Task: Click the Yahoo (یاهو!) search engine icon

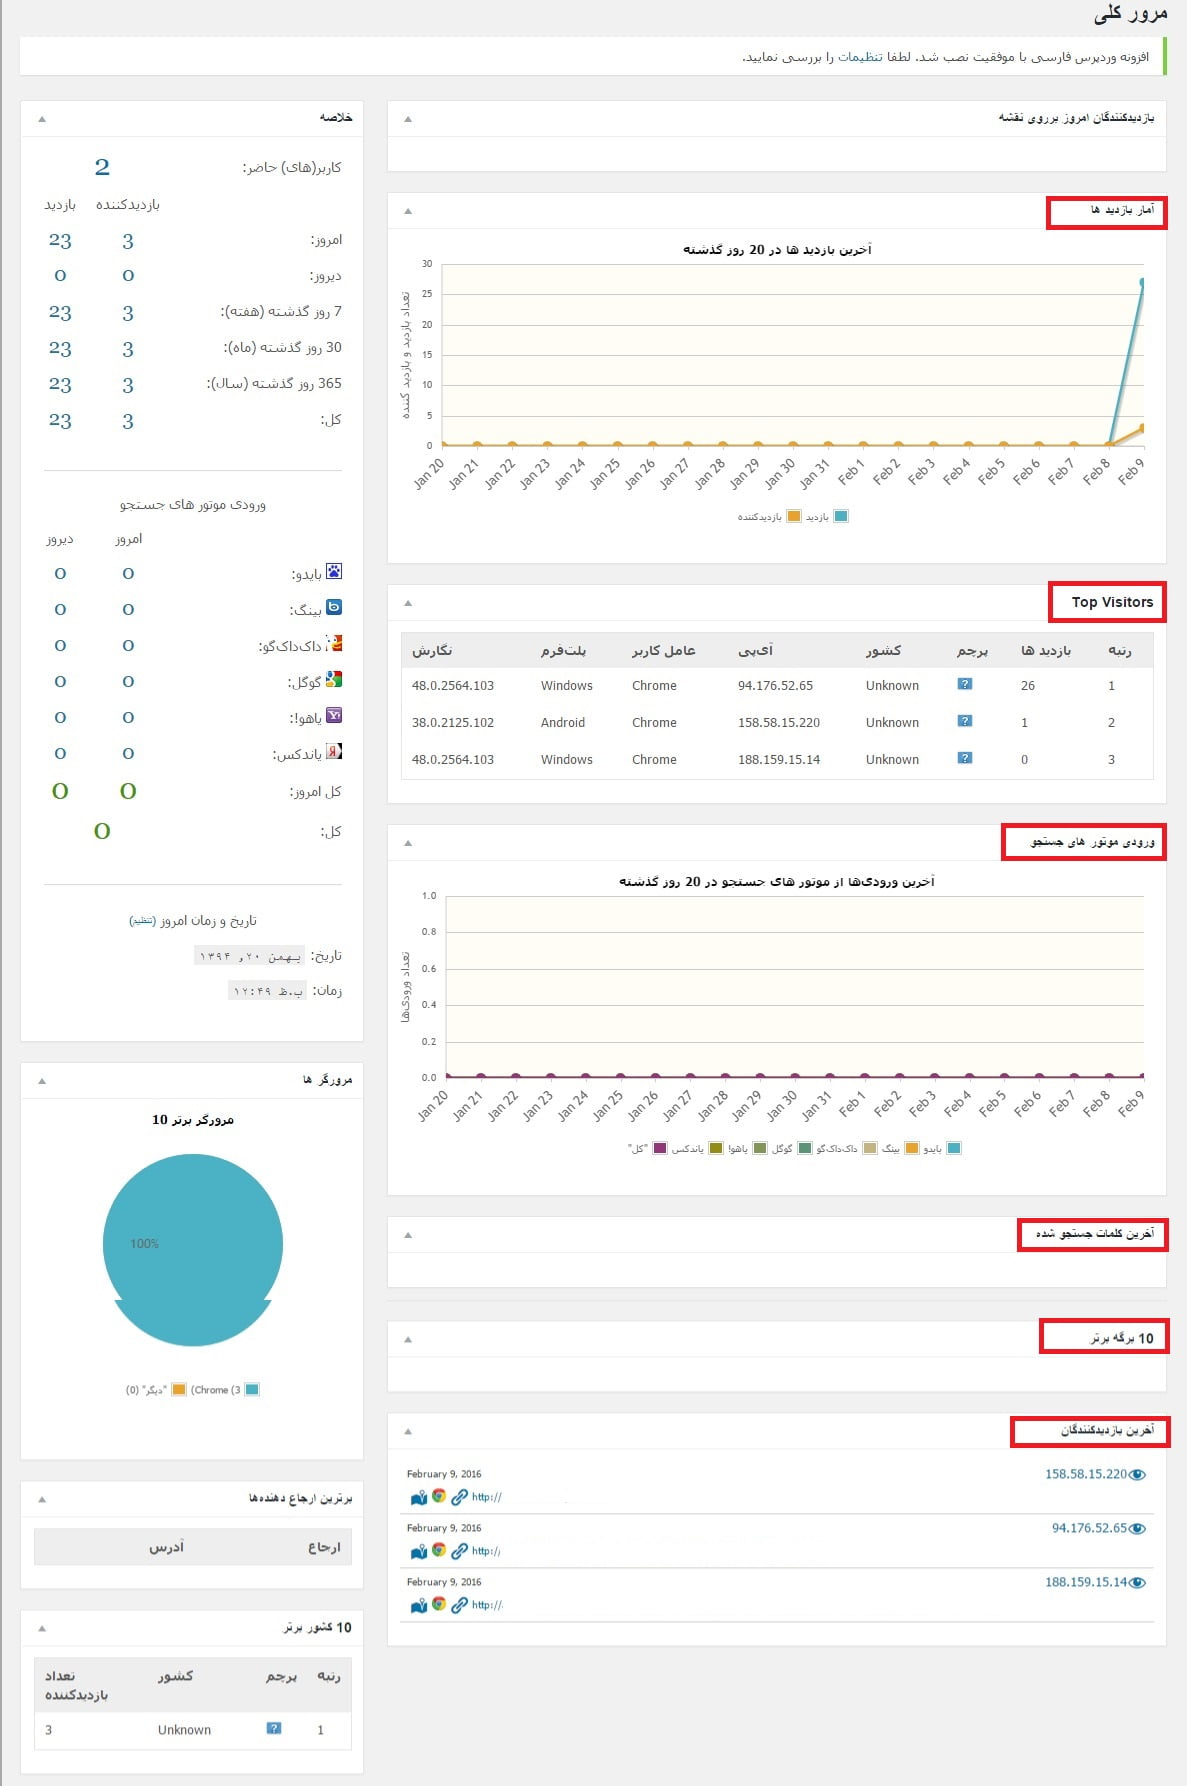Action: tap(334, 715)
